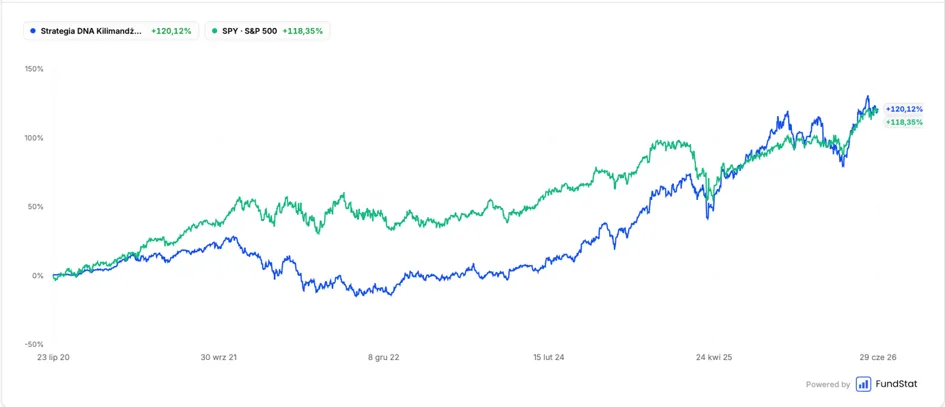This screenshot has height=407, width=945.
Task: Toggle the Strategia DNA Kilimandż... series chip
Action: pos(111,31)
